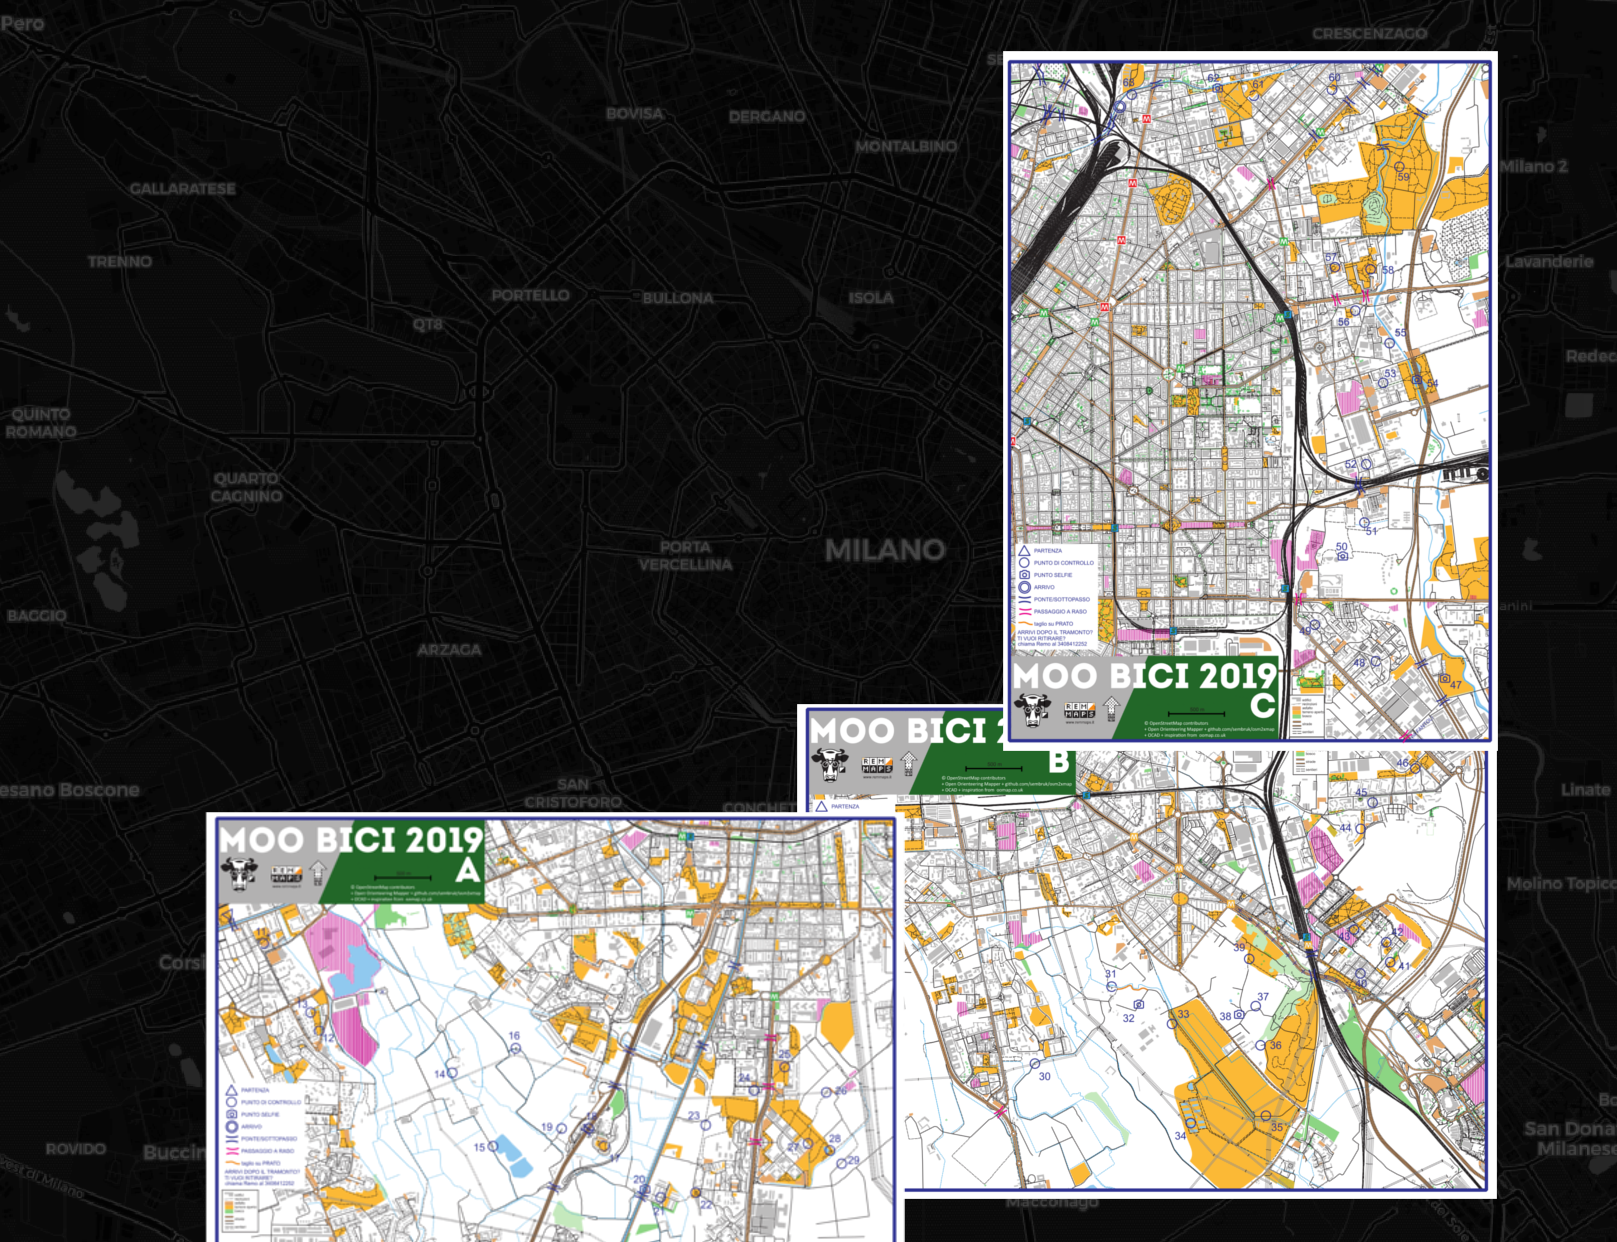Click control point 14 on map A
This screenshot has height=1242, width=1617.
click(452, 1072)
